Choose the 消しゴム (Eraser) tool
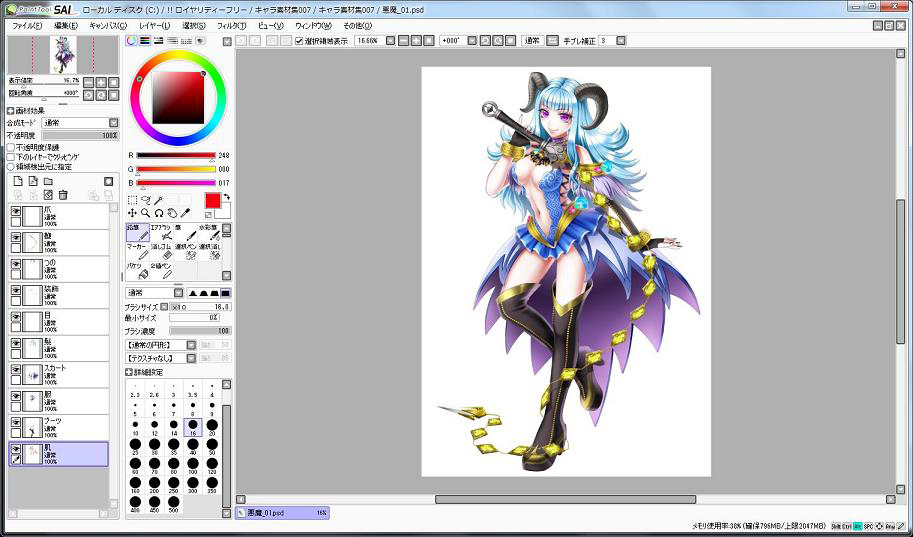913x537 pixels. [x=161, y=251]
